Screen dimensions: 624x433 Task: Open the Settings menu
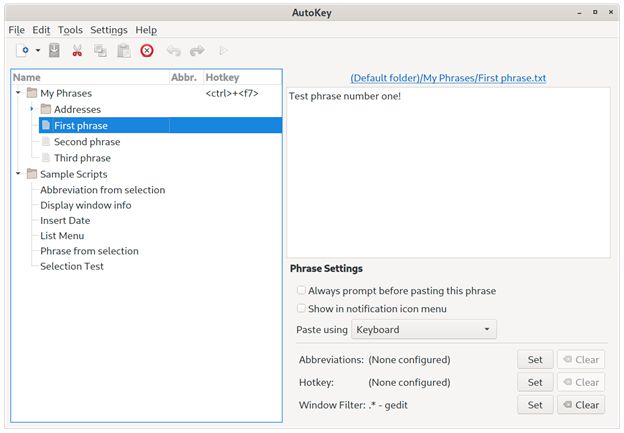click(109, 30)
